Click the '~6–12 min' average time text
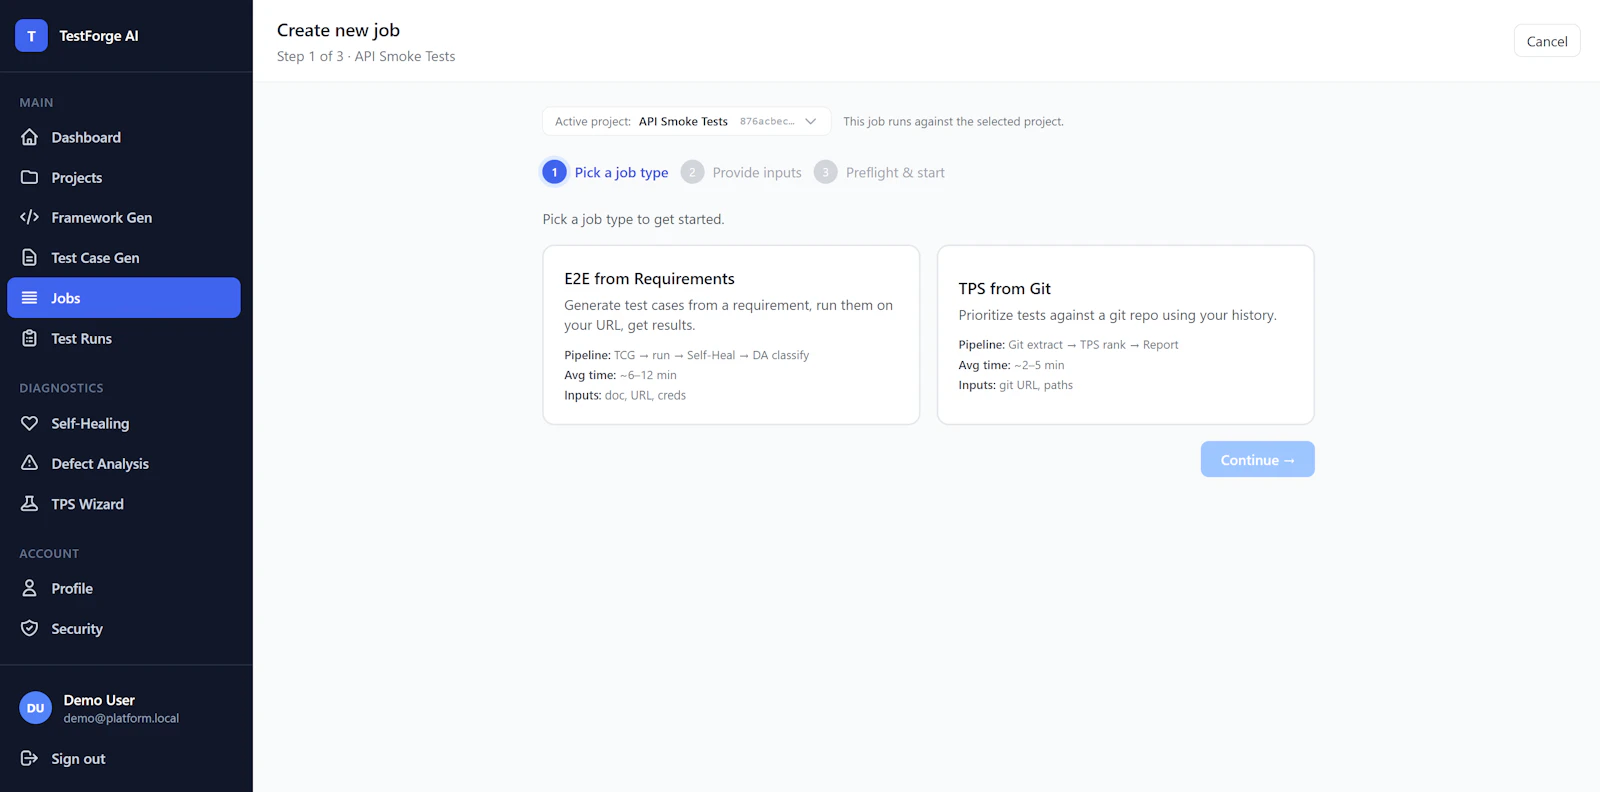This screenshot has width=1600, height=792. point(648,375)
